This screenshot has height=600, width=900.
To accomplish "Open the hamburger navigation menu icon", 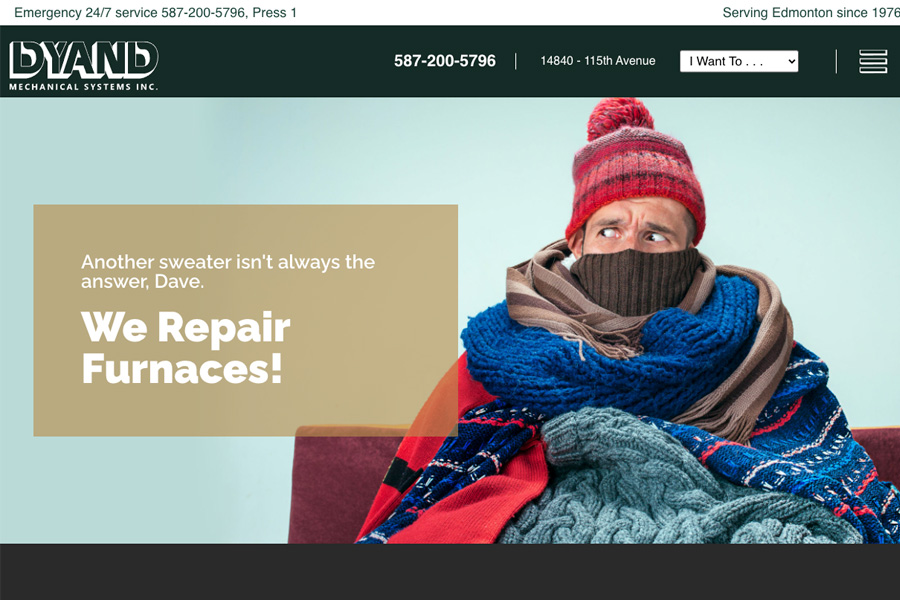I will pos(872,61).
